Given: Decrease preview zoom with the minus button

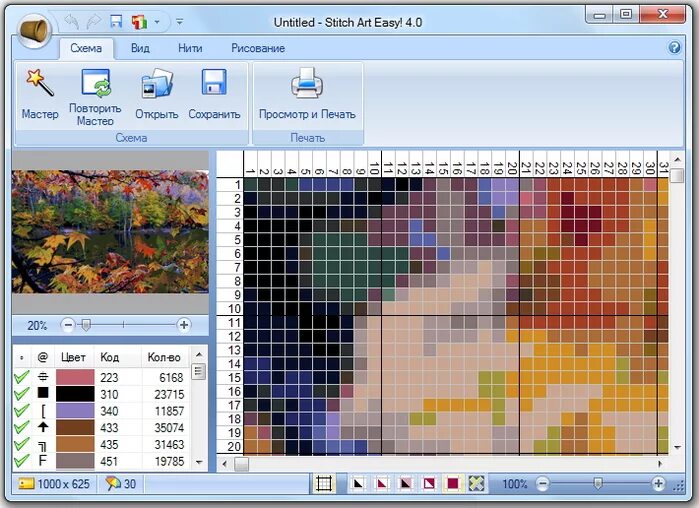Looking at the screenshot, I should (x=68, y=325).
